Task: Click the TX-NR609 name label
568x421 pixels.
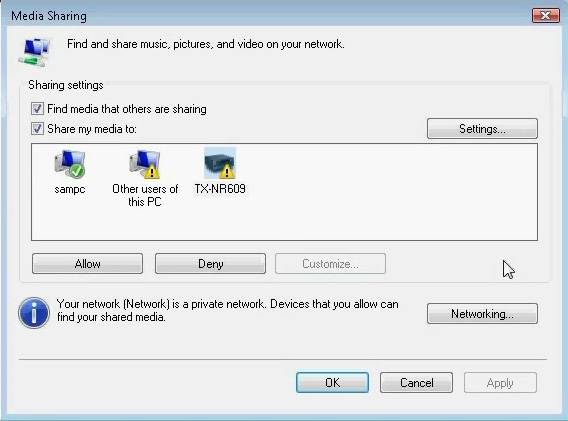Action: (x=220, y=189)
